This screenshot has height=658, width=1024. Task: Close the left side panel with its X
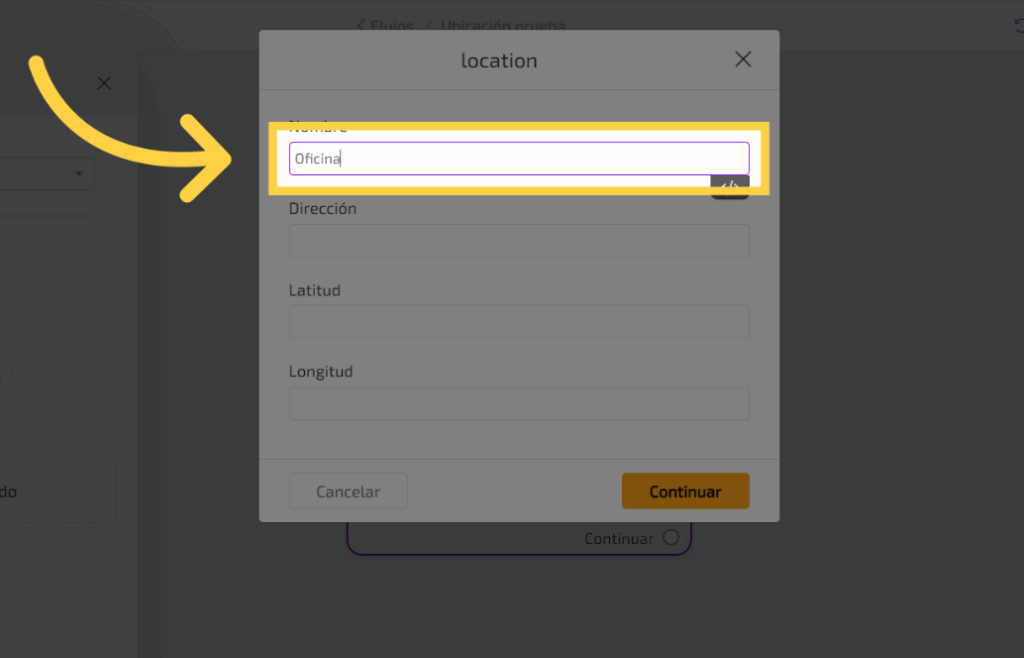104,84
